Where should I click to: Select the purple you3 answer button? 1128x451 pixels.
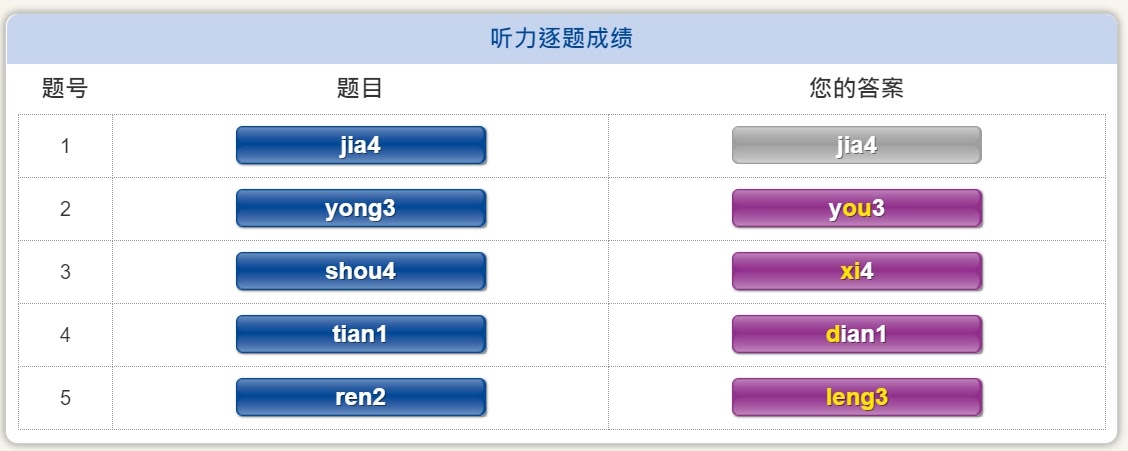point(857,209)
